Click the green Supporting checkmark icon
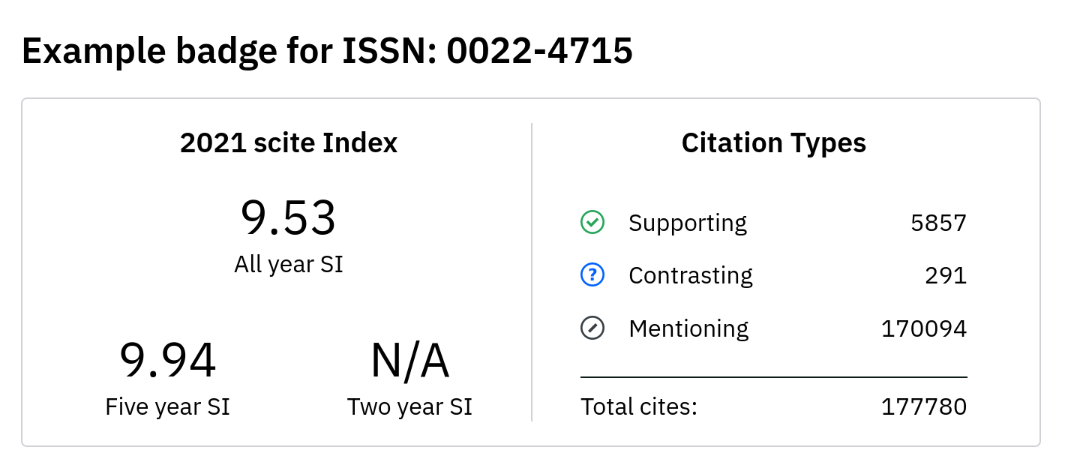 pyautogui.click(x=592, y=223)
